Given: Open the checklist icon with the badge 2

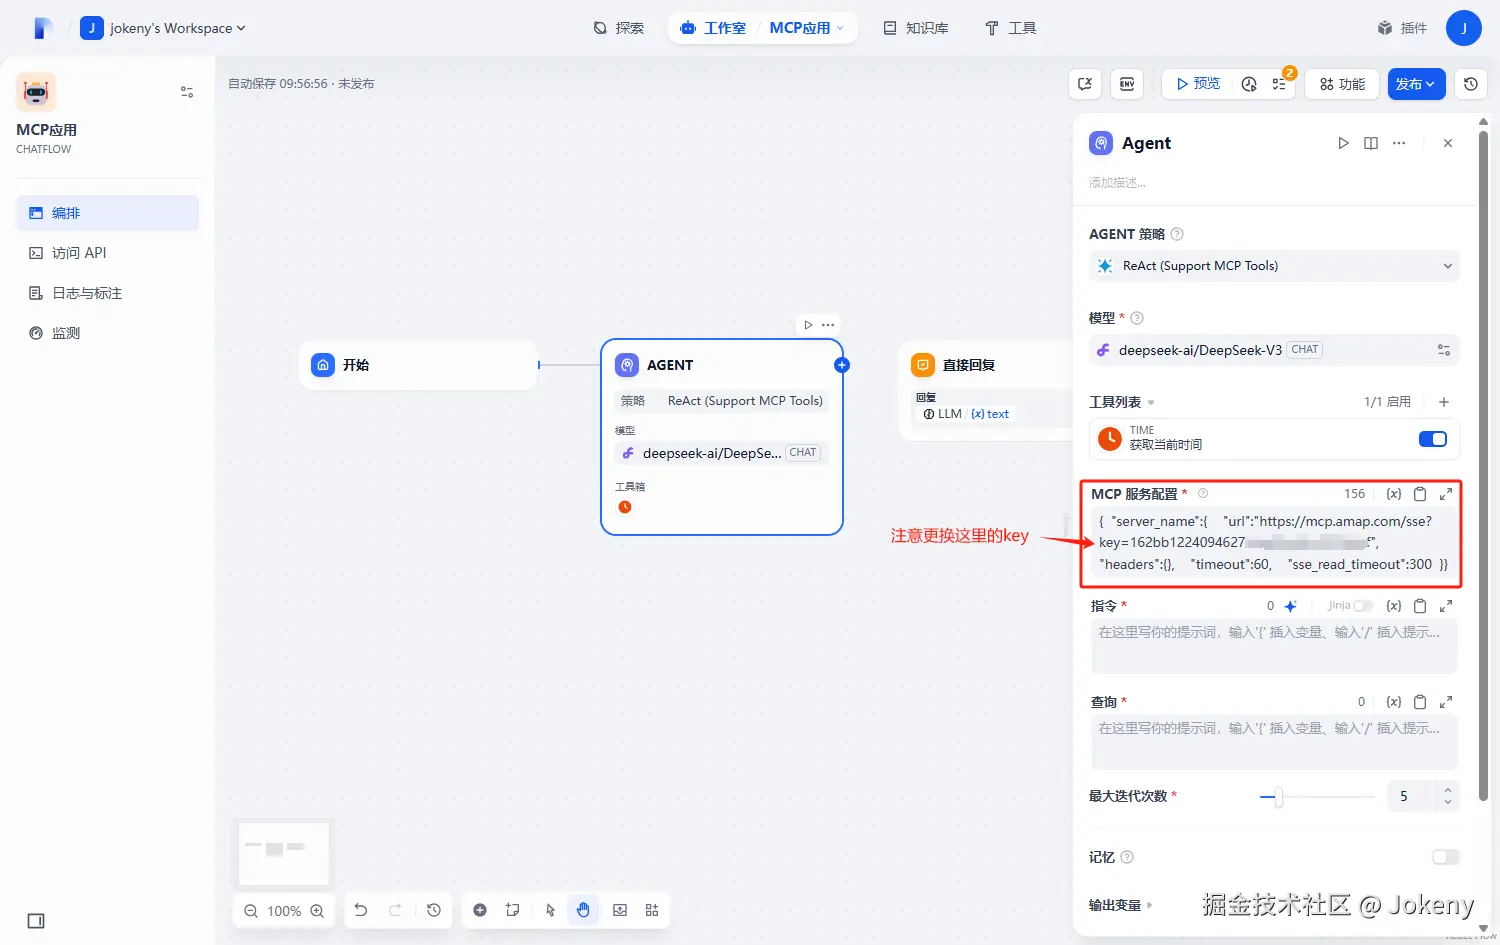Looking at the screenshot, I should 1279,84.
